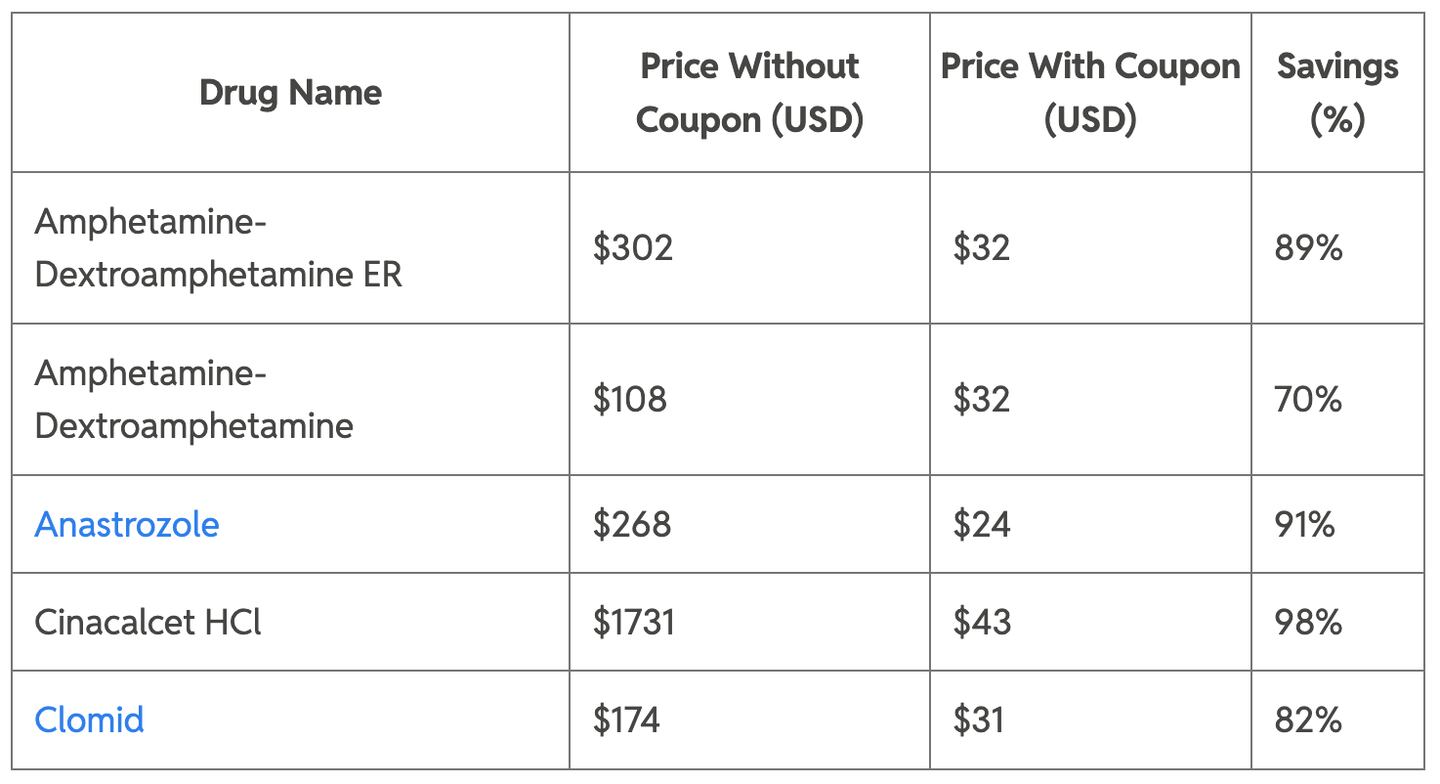The width and height of the screenshot is (1440, 784).
Task: Click the $31 coupon price cell
Action: 978,720
